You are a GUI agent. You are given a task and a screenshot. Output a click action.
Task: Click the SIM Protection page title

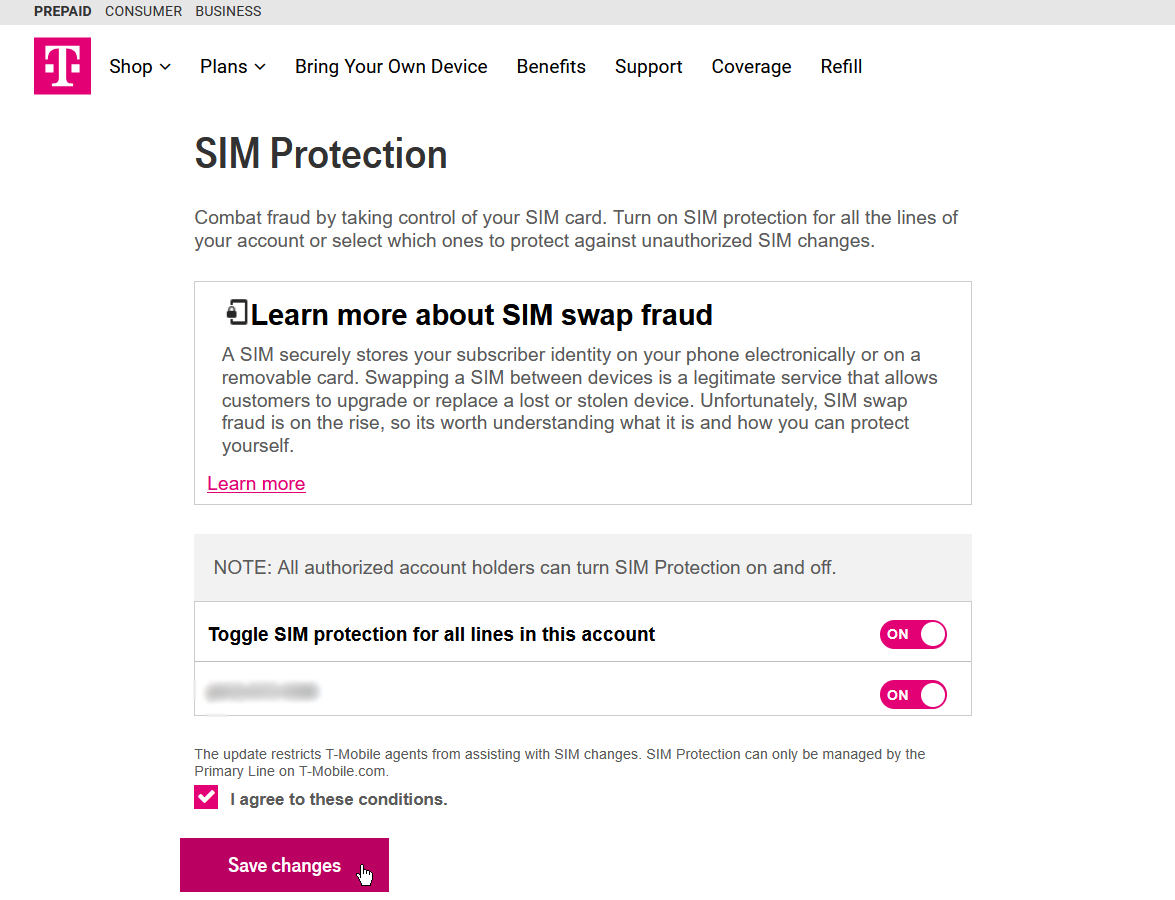pyautogui.click(x=320, y=154)
